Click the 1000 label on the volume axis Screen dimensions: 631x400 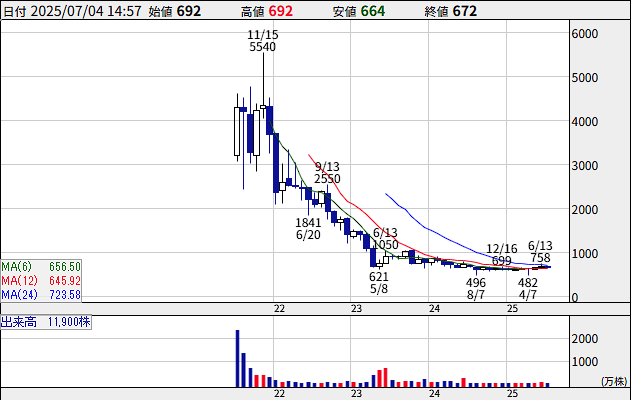tap(585, 362)
